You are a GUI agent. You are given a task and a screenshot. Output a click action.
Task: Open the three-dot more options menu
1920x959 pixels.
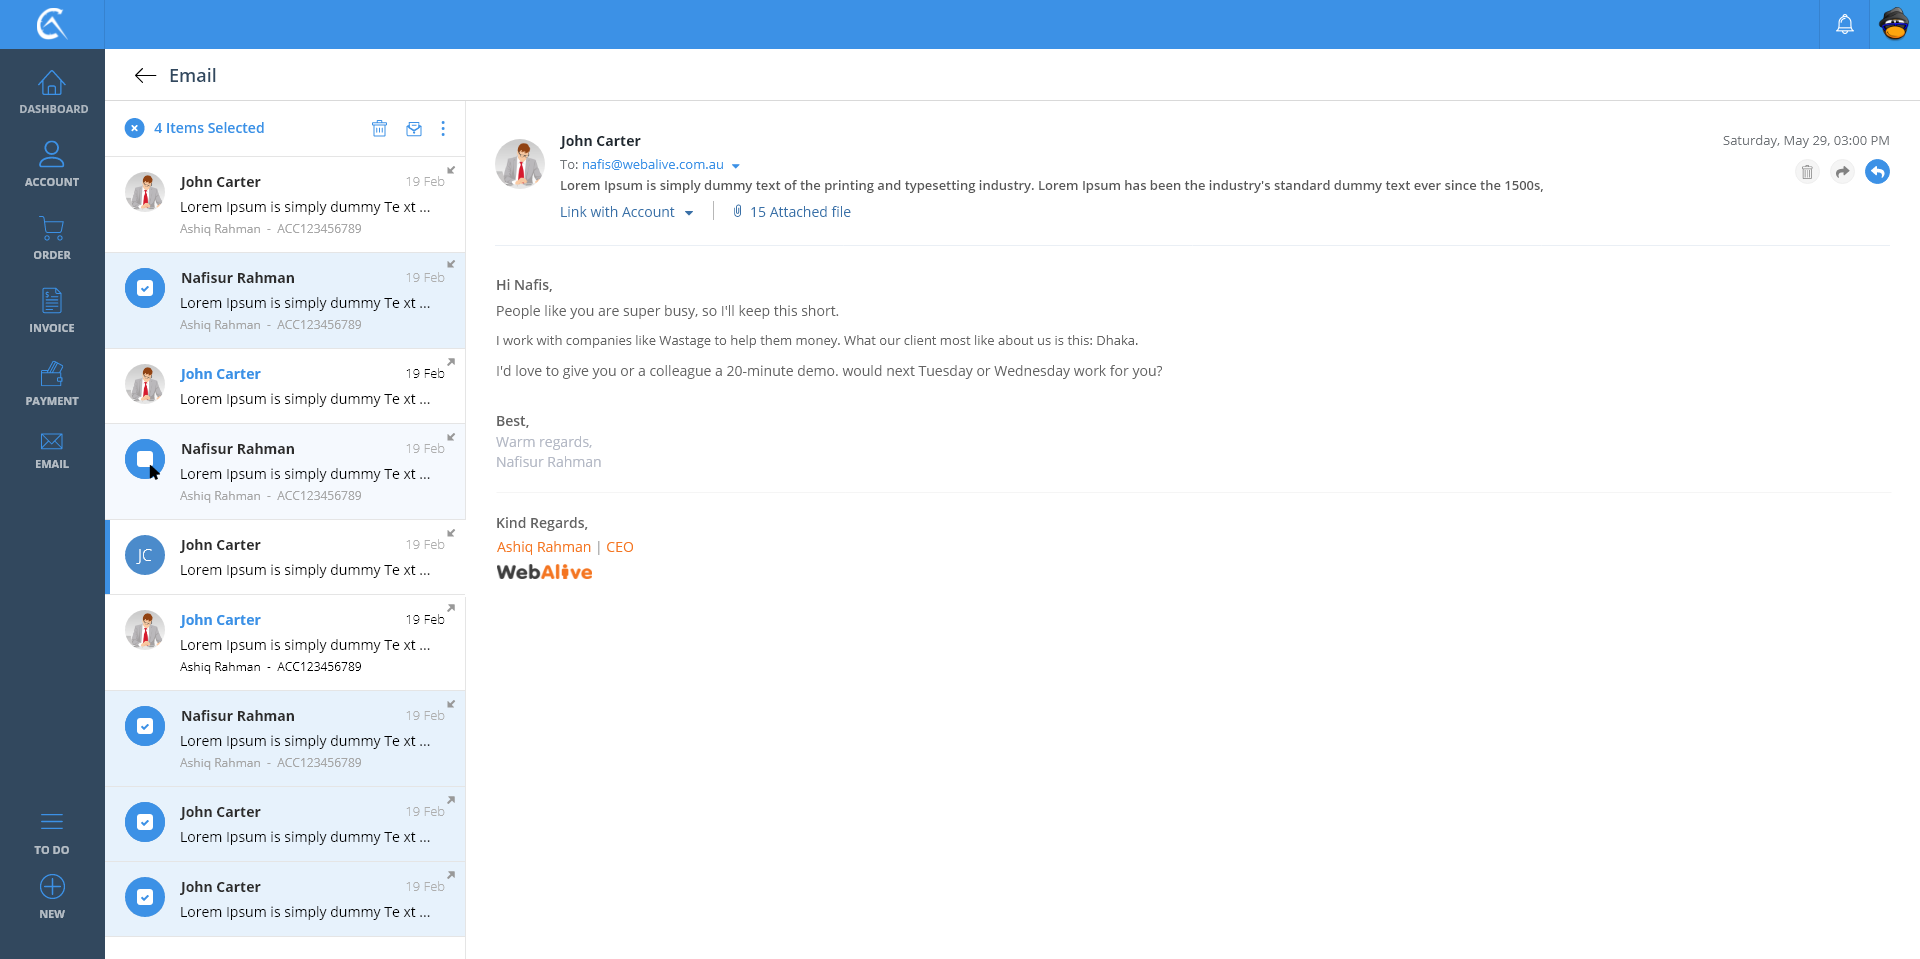point(443,128)
